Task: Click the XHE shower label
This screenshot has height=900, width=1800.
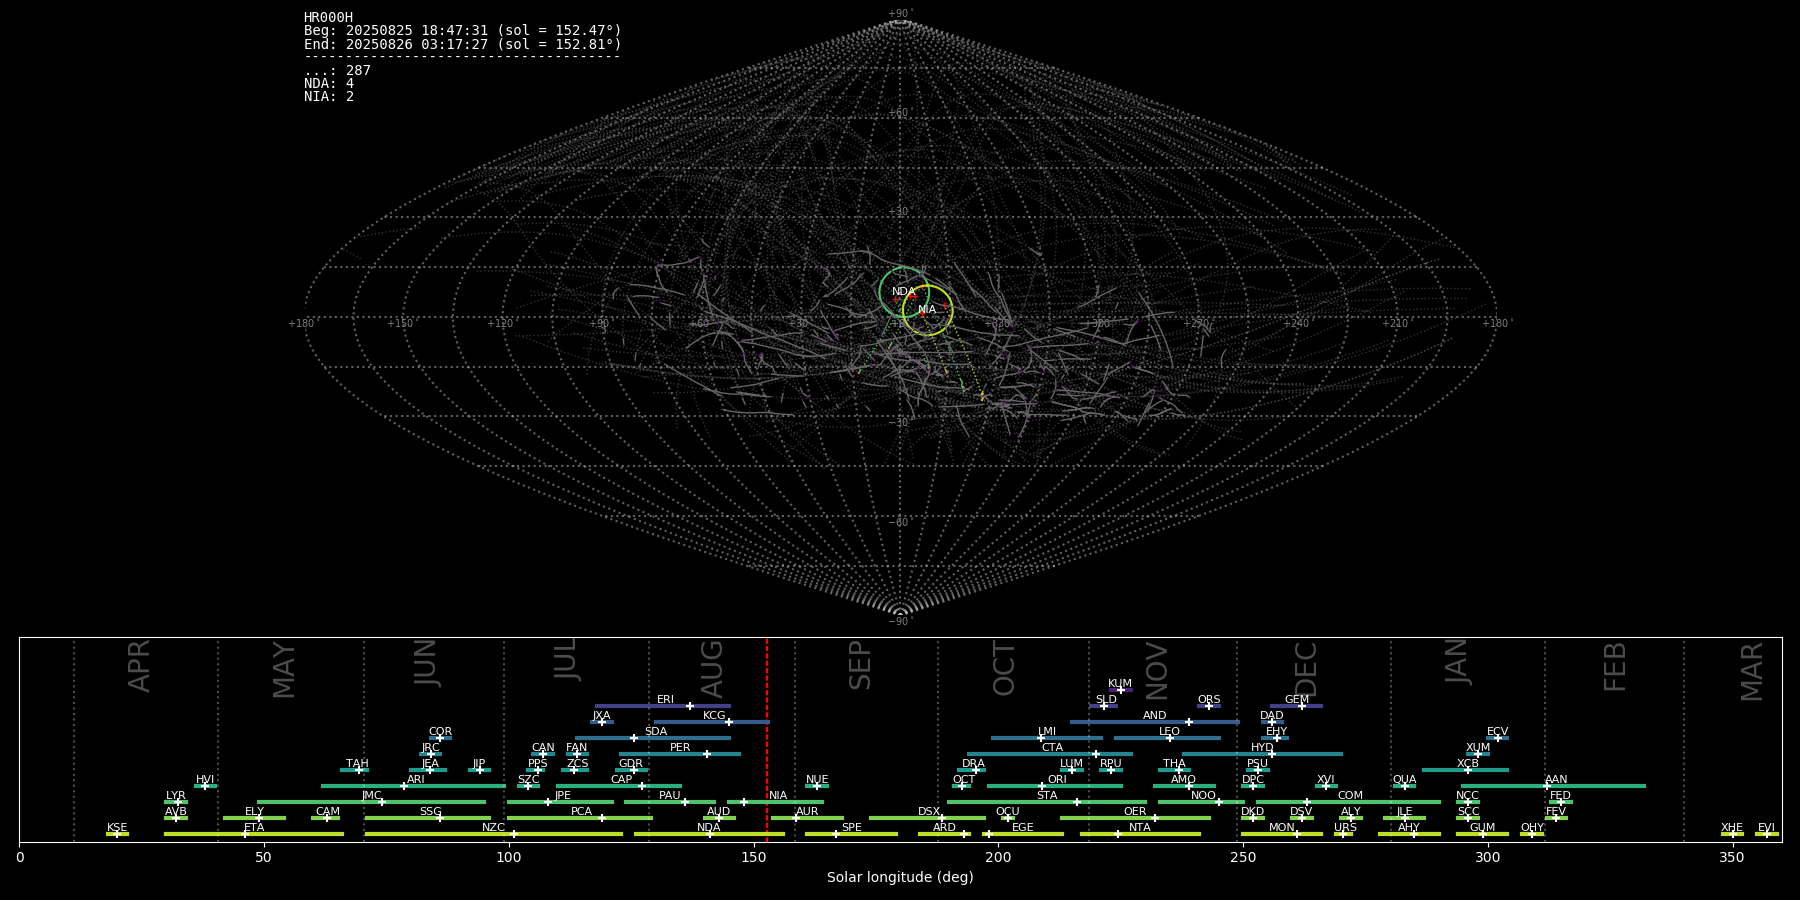Action: pos(1732,828)
